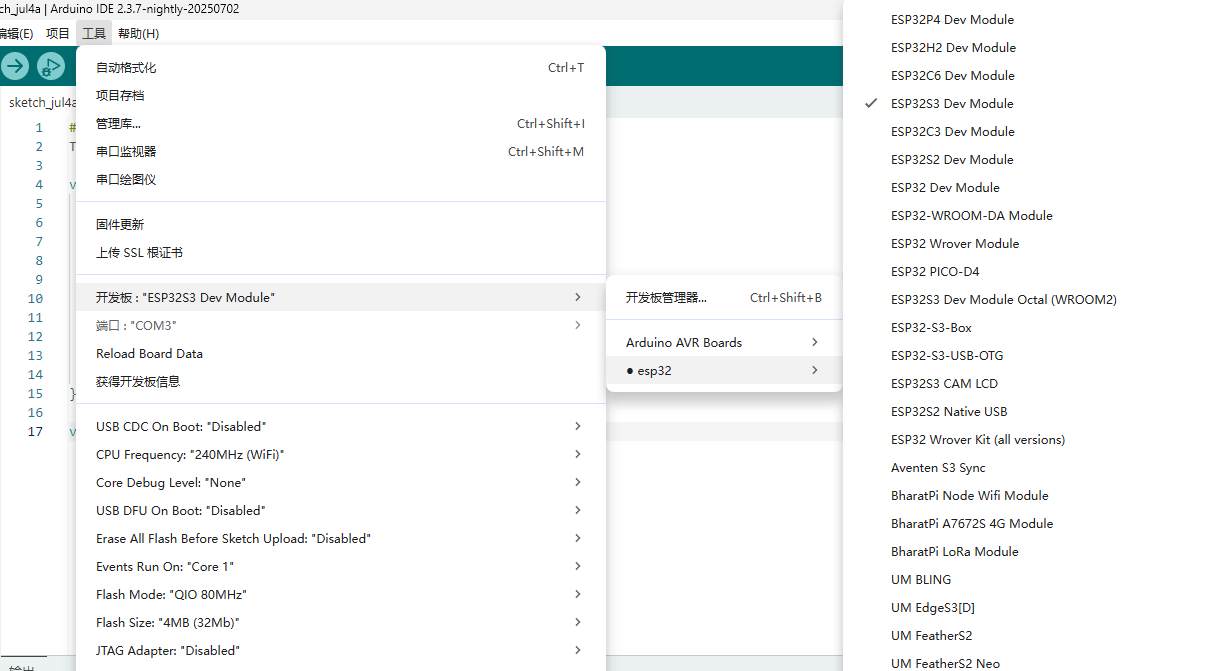
Task: Select ESP32H2 Dev Module board
Action: (x=1035, y=48)
